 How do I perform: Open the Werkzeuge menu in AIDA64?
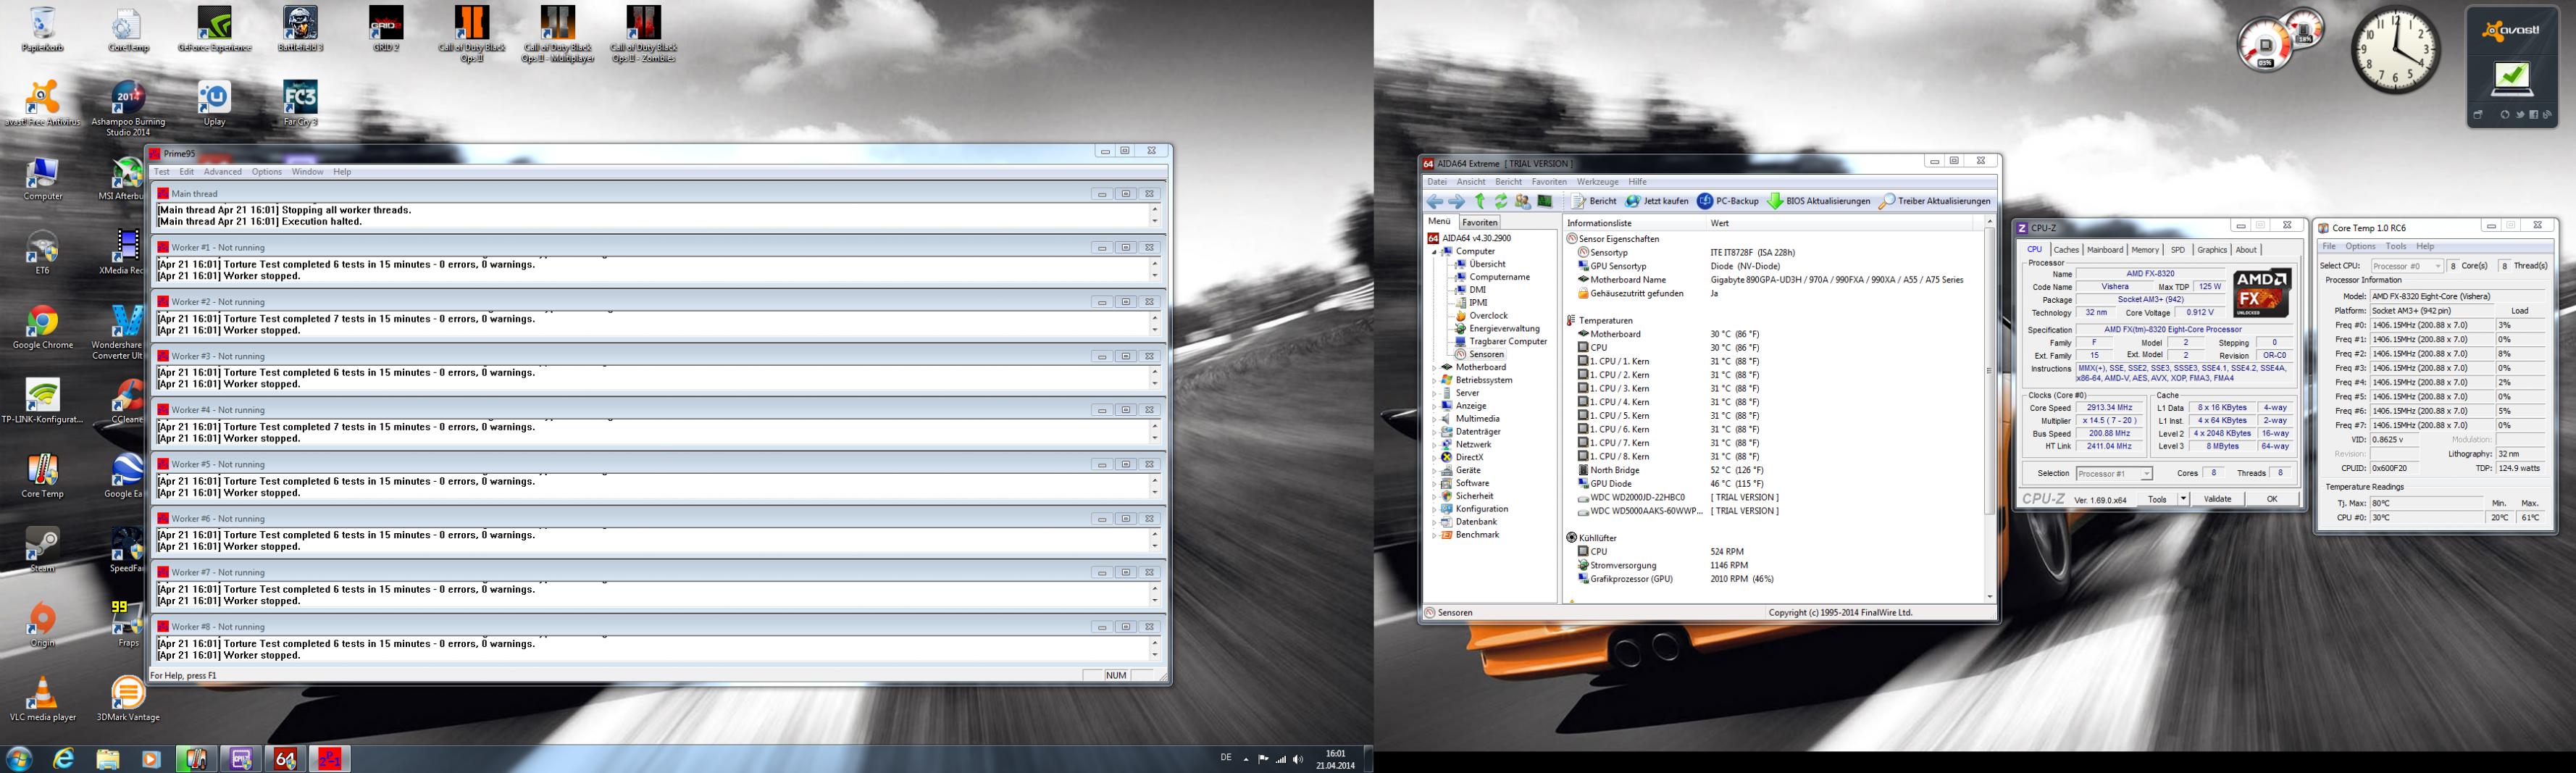[x=1597, y=182]
